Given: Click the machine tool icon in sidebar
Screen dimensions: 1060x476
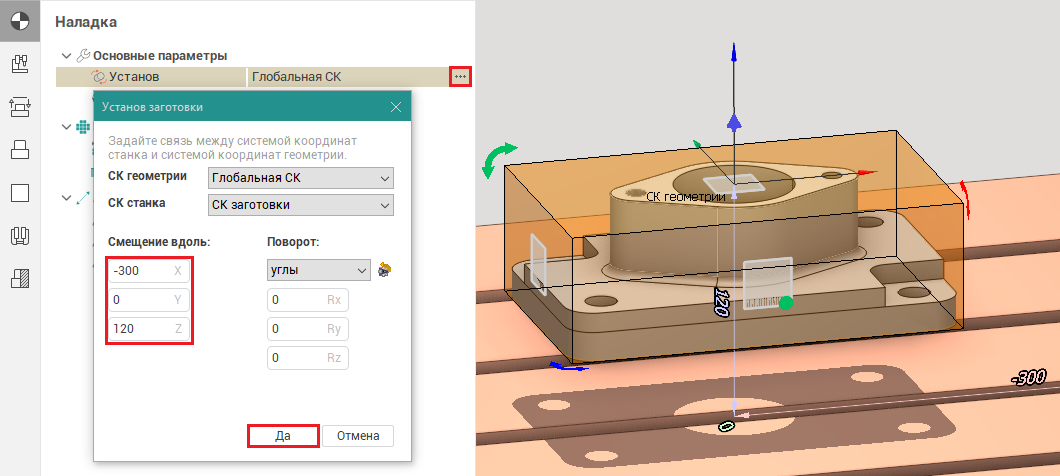Looking at the screenshot, I should tap(20, 64).
